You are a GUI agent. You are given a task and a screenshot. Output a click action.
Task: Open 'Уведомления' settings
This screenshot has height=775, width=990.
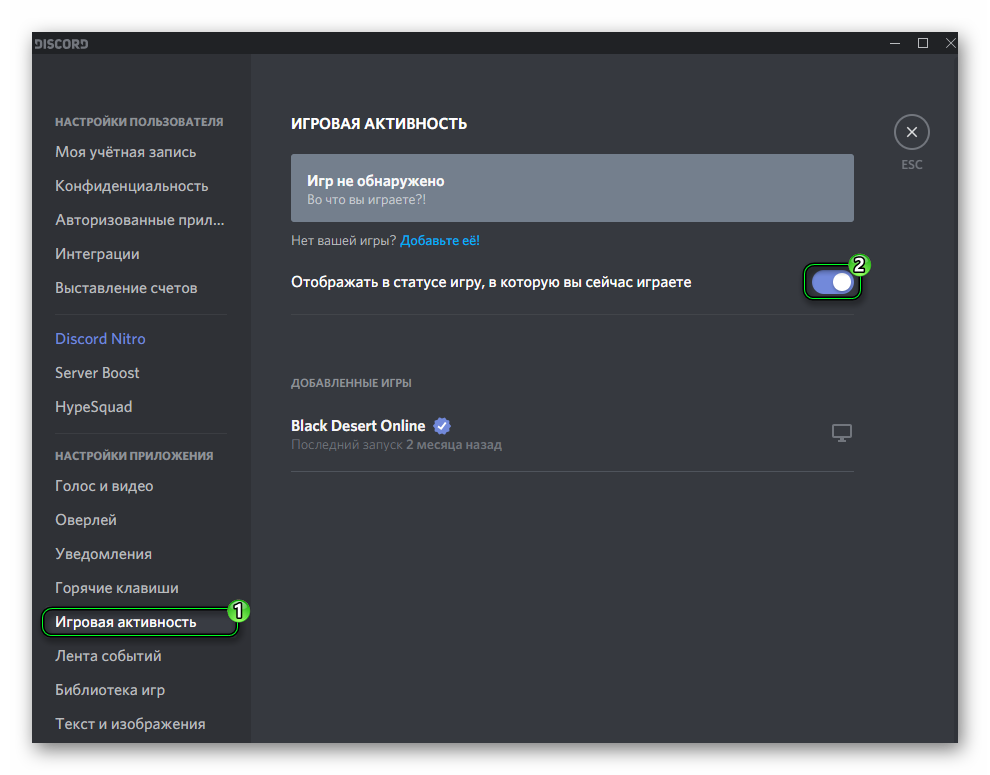pyautogui.click(x=104, y=555)
